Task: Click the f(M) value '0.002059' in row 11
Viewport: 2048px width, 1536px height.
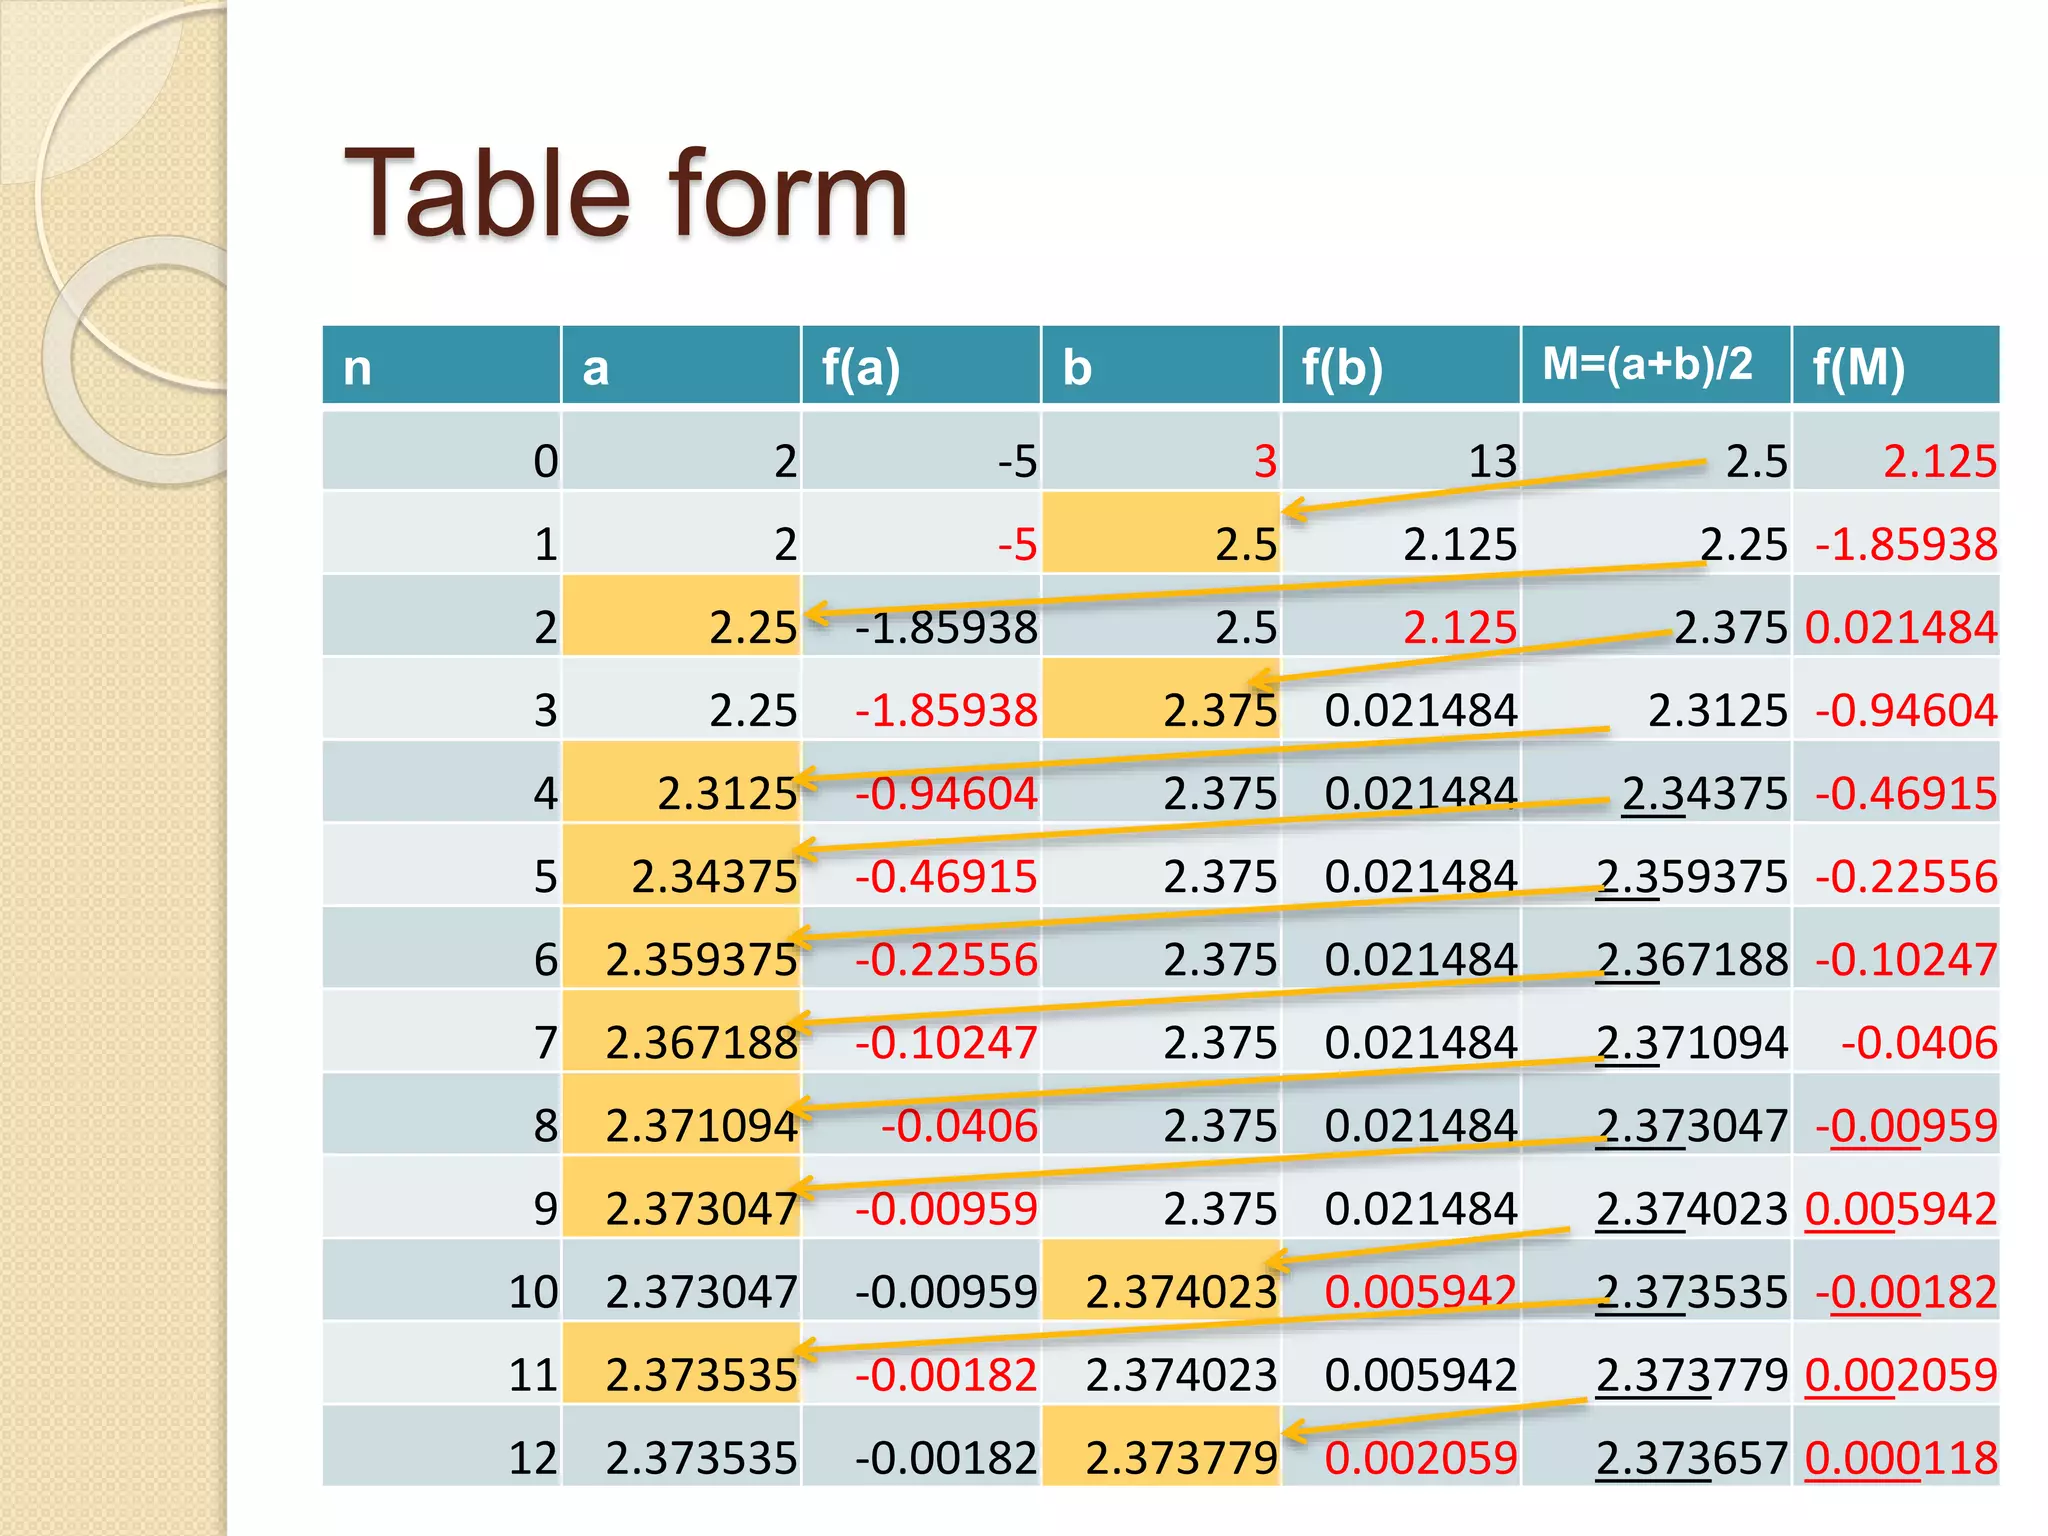Action: [1901, 1374]
